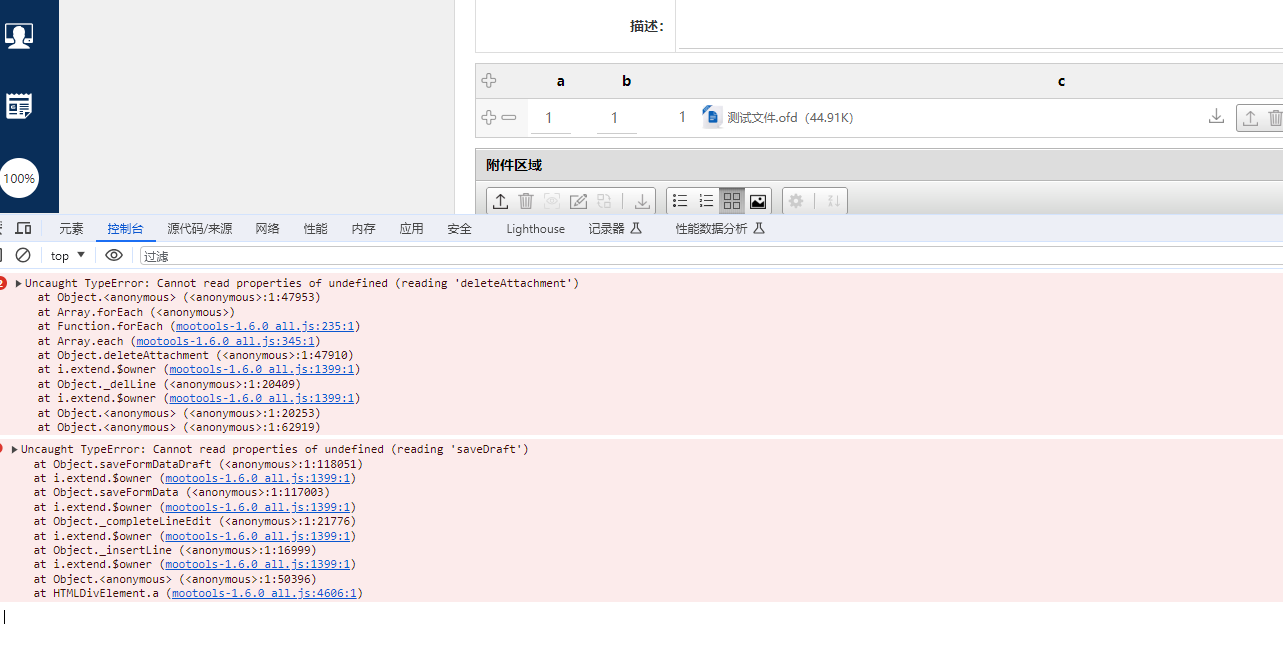Open mootools link after Object.saveFormData line
The image size is (1283, 654).
(x=257, y=507)
